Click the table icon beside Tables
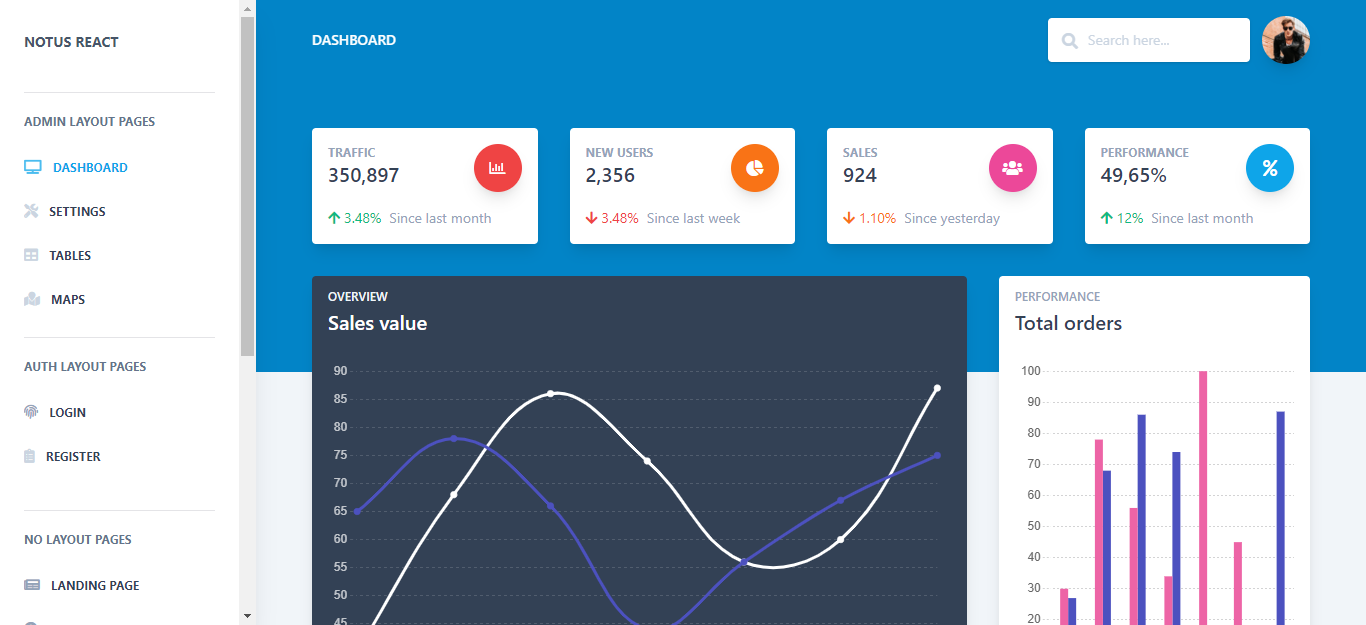 click(31, 255)
